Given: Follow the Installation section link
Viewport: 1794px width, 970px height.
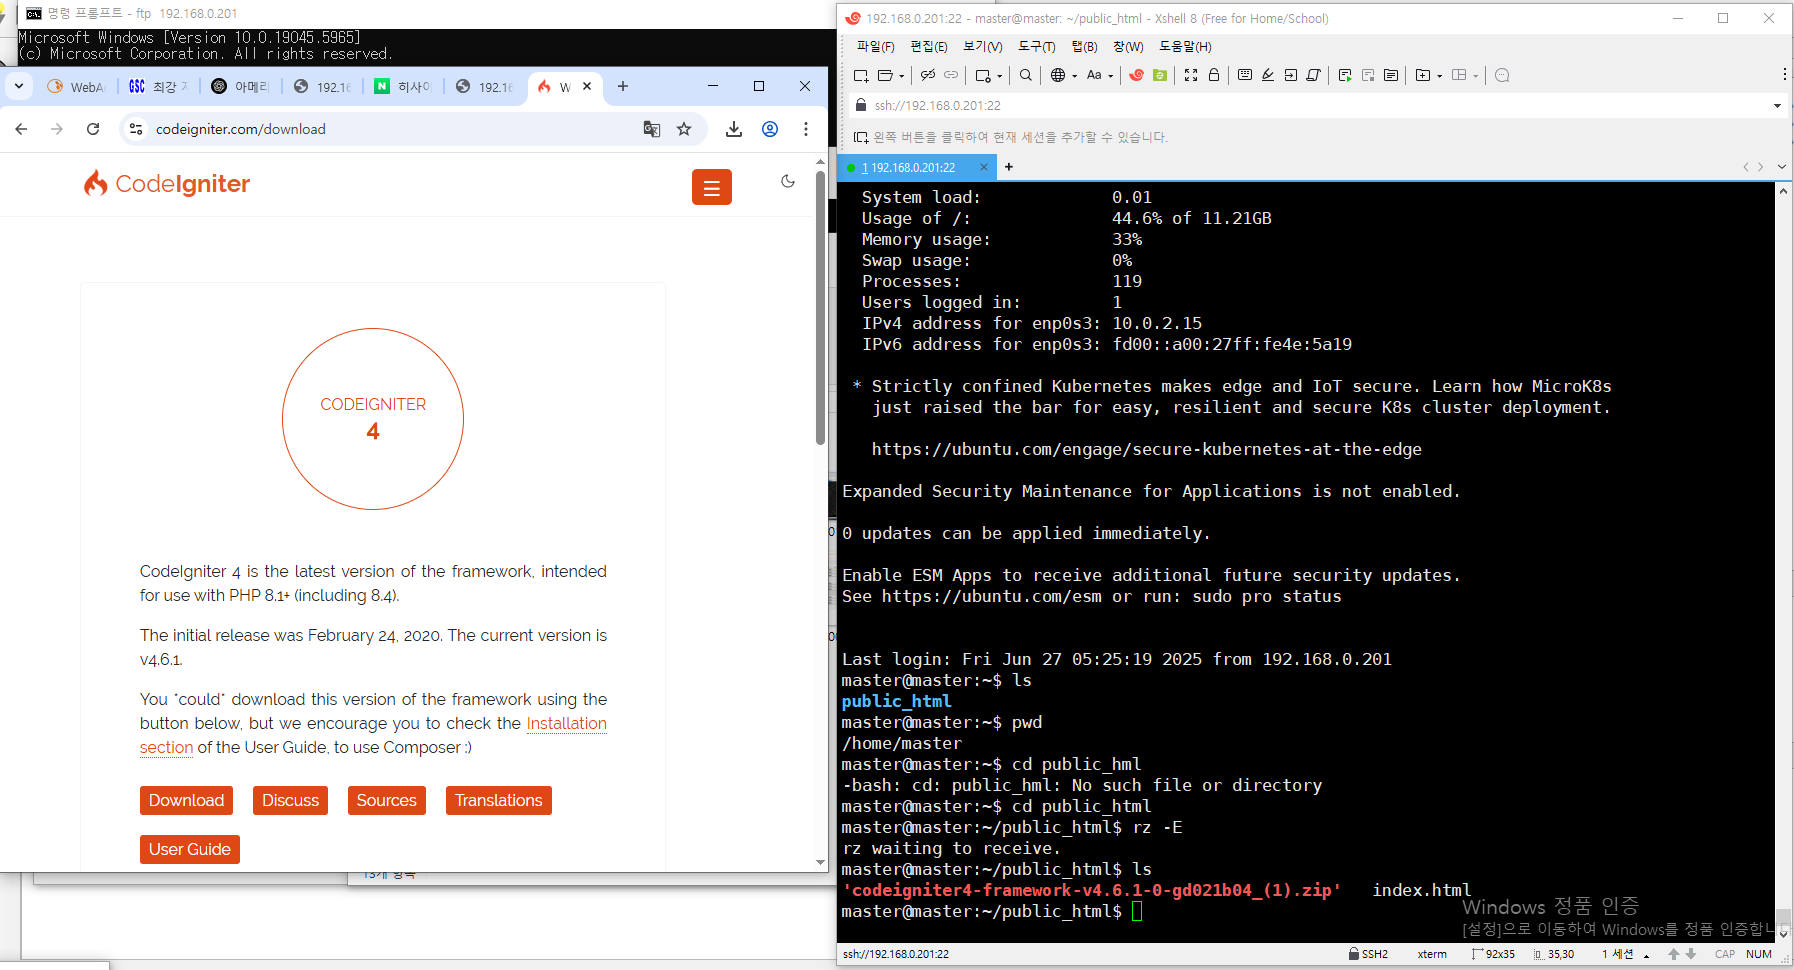Looking at the screenshot, I should (x=566, y=723).
